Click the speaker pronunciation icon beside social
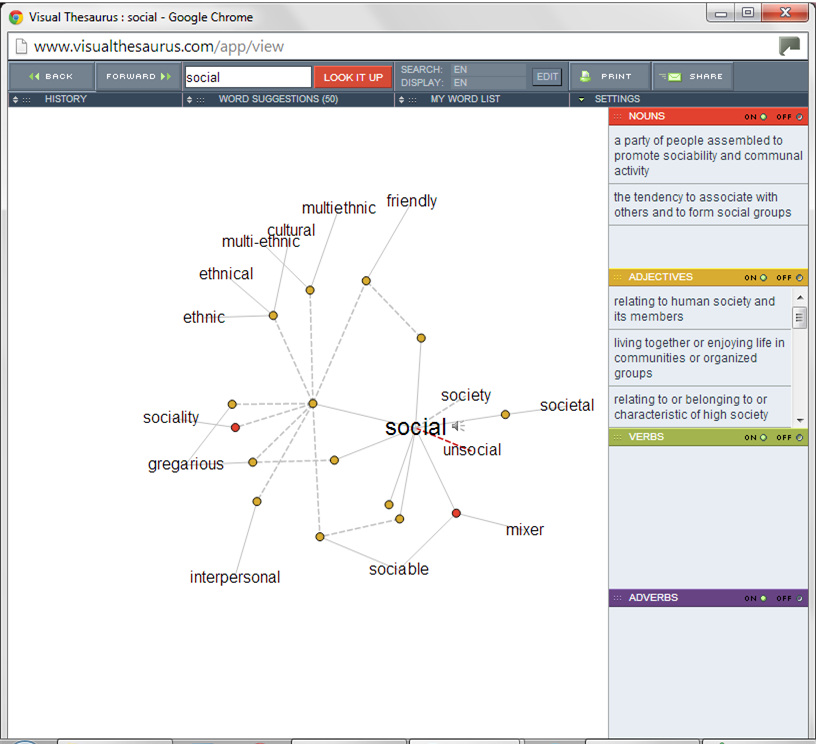 [x=458, y=426]
